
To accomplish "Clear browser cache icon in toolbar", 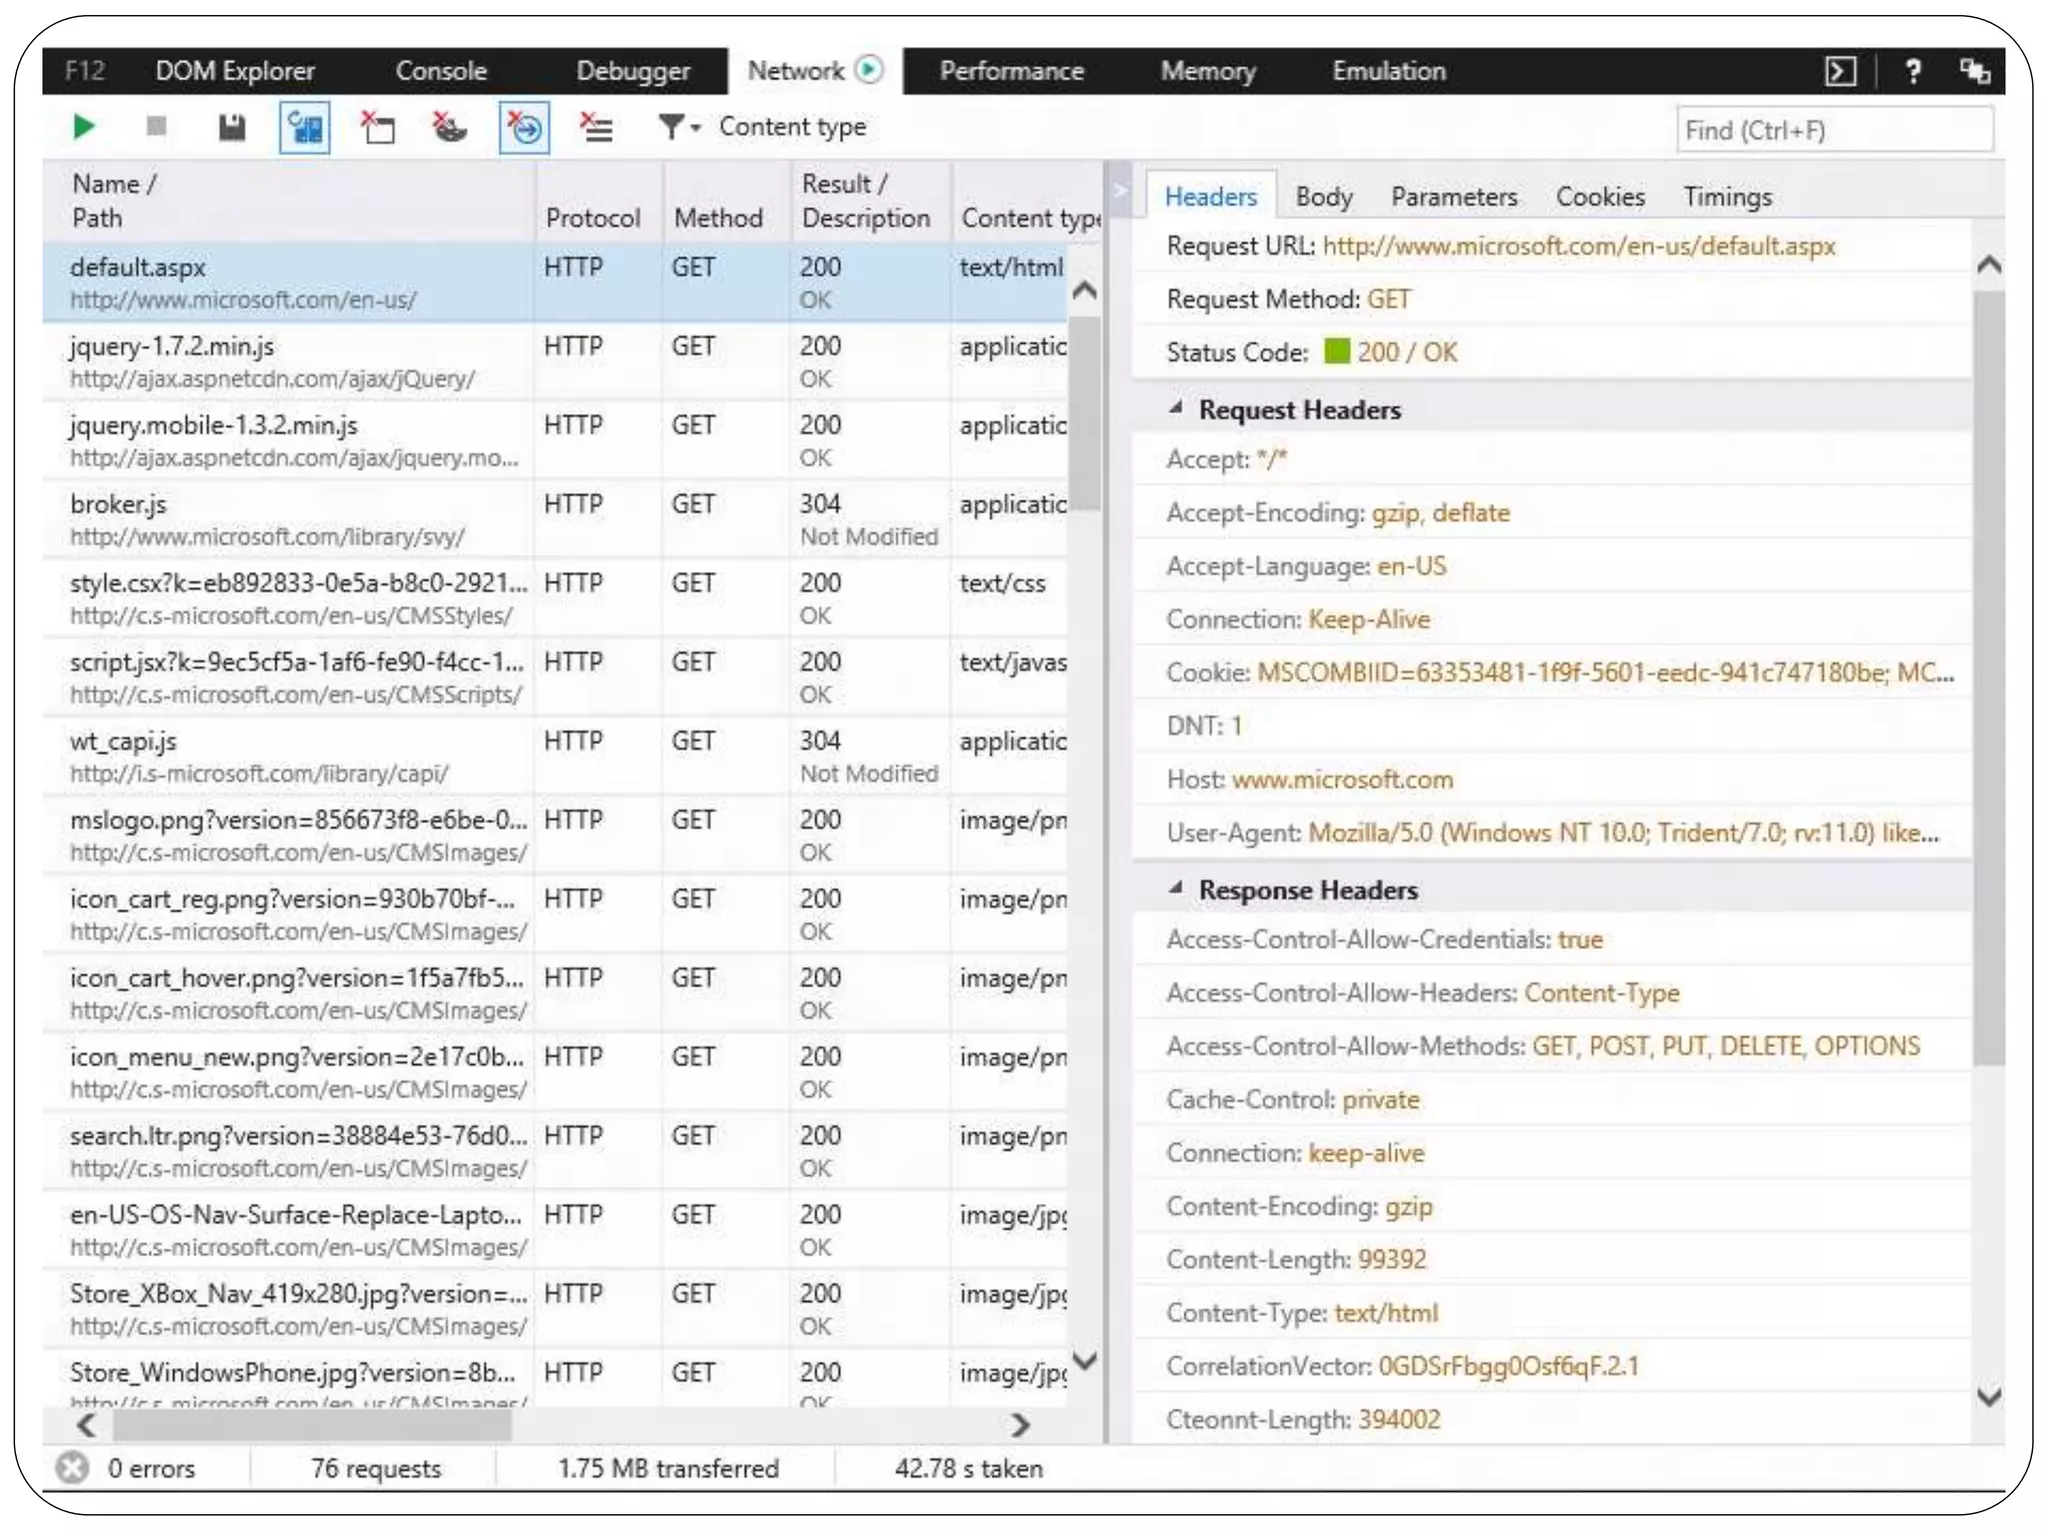I will [x=377, y=128].
